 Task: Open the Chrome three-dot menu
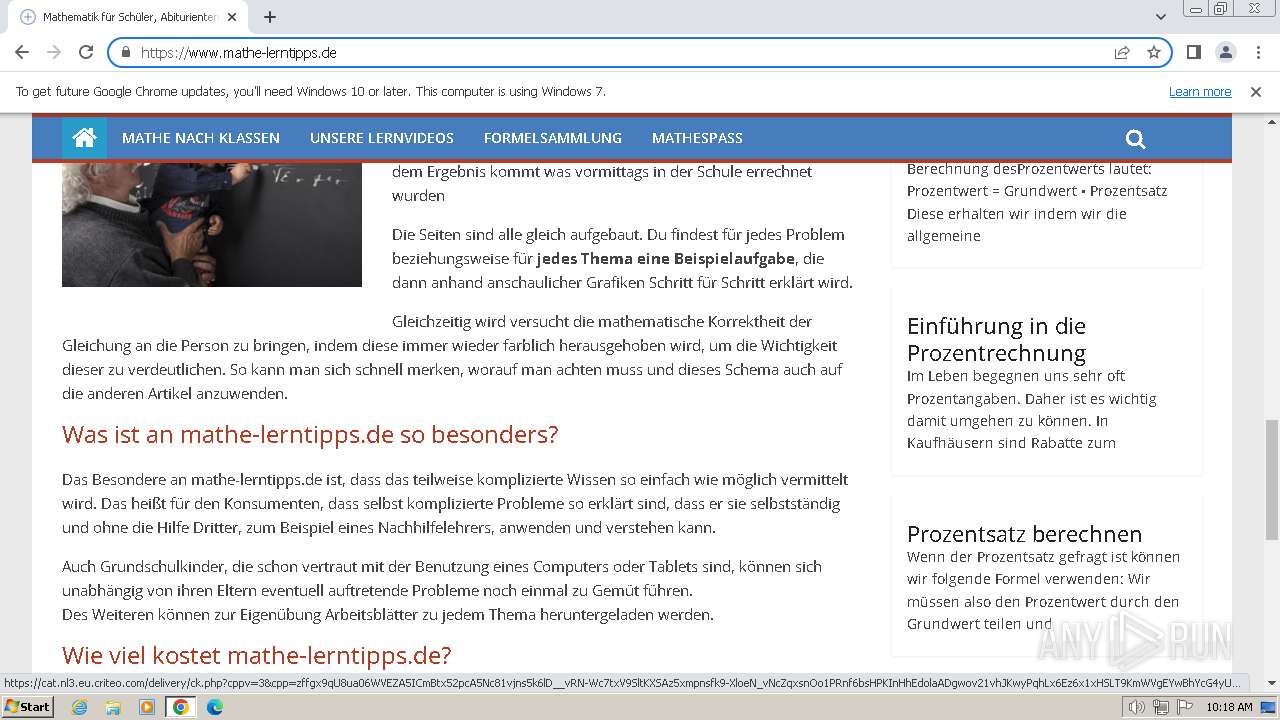[1257, 52]
